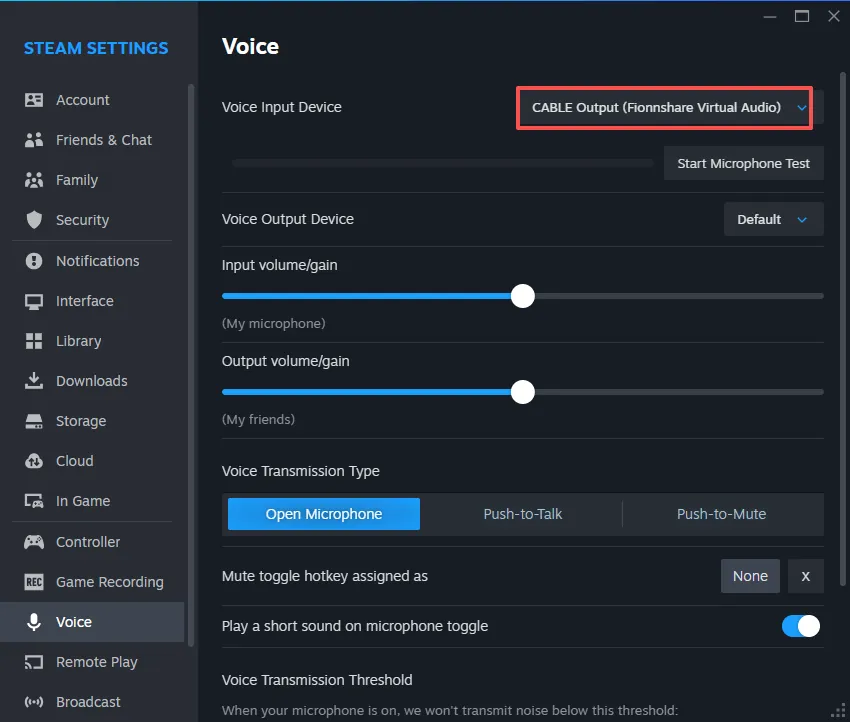Select the Controller gamepad icon

point(34,542)
